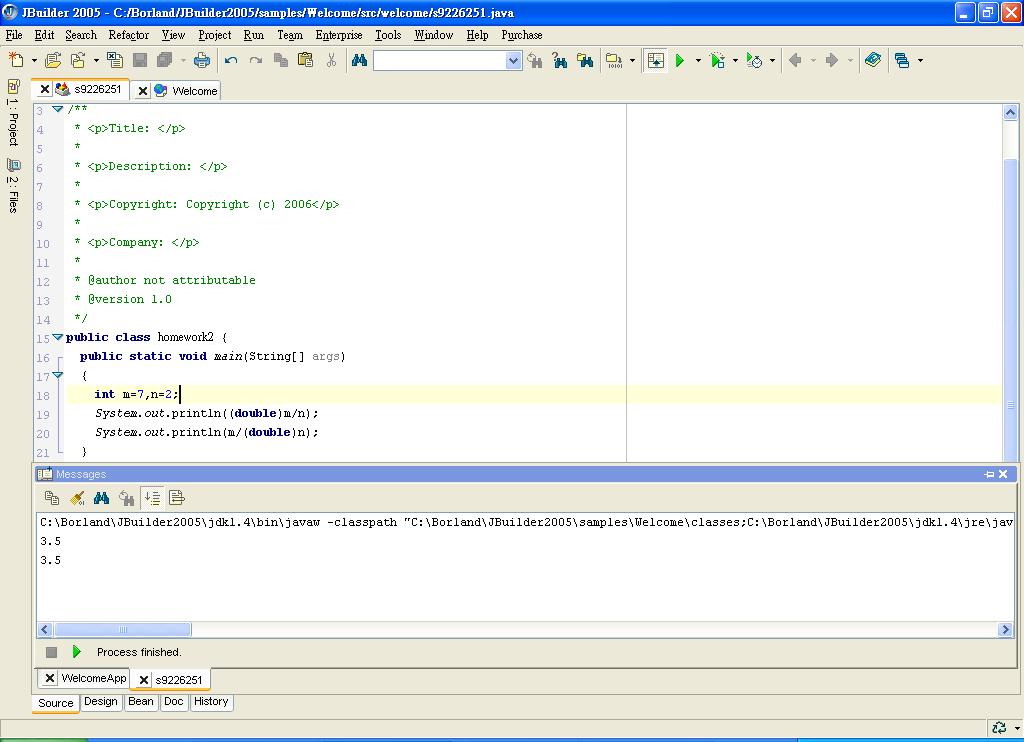Toggle auto-scroll in Messages toolbar
1024x742 pixels.
coord(152,498)
